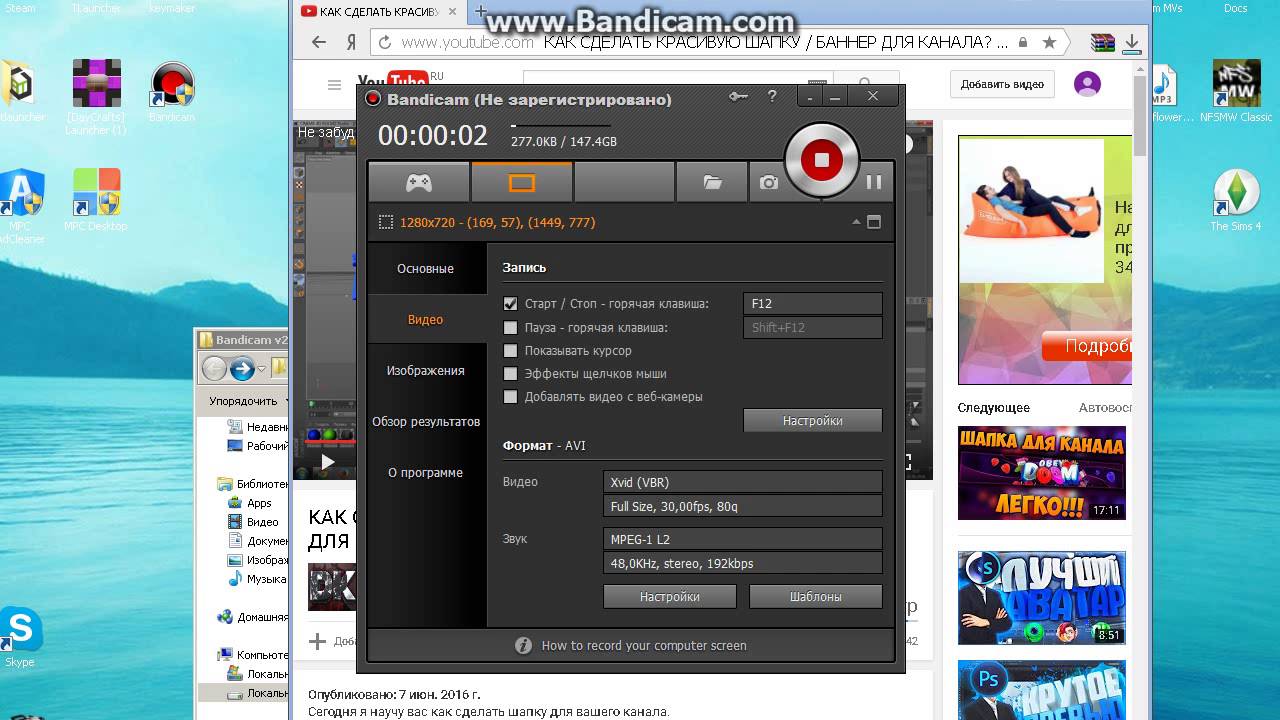
Task: Open the Видео tab
Action: (x=425, y=319)
